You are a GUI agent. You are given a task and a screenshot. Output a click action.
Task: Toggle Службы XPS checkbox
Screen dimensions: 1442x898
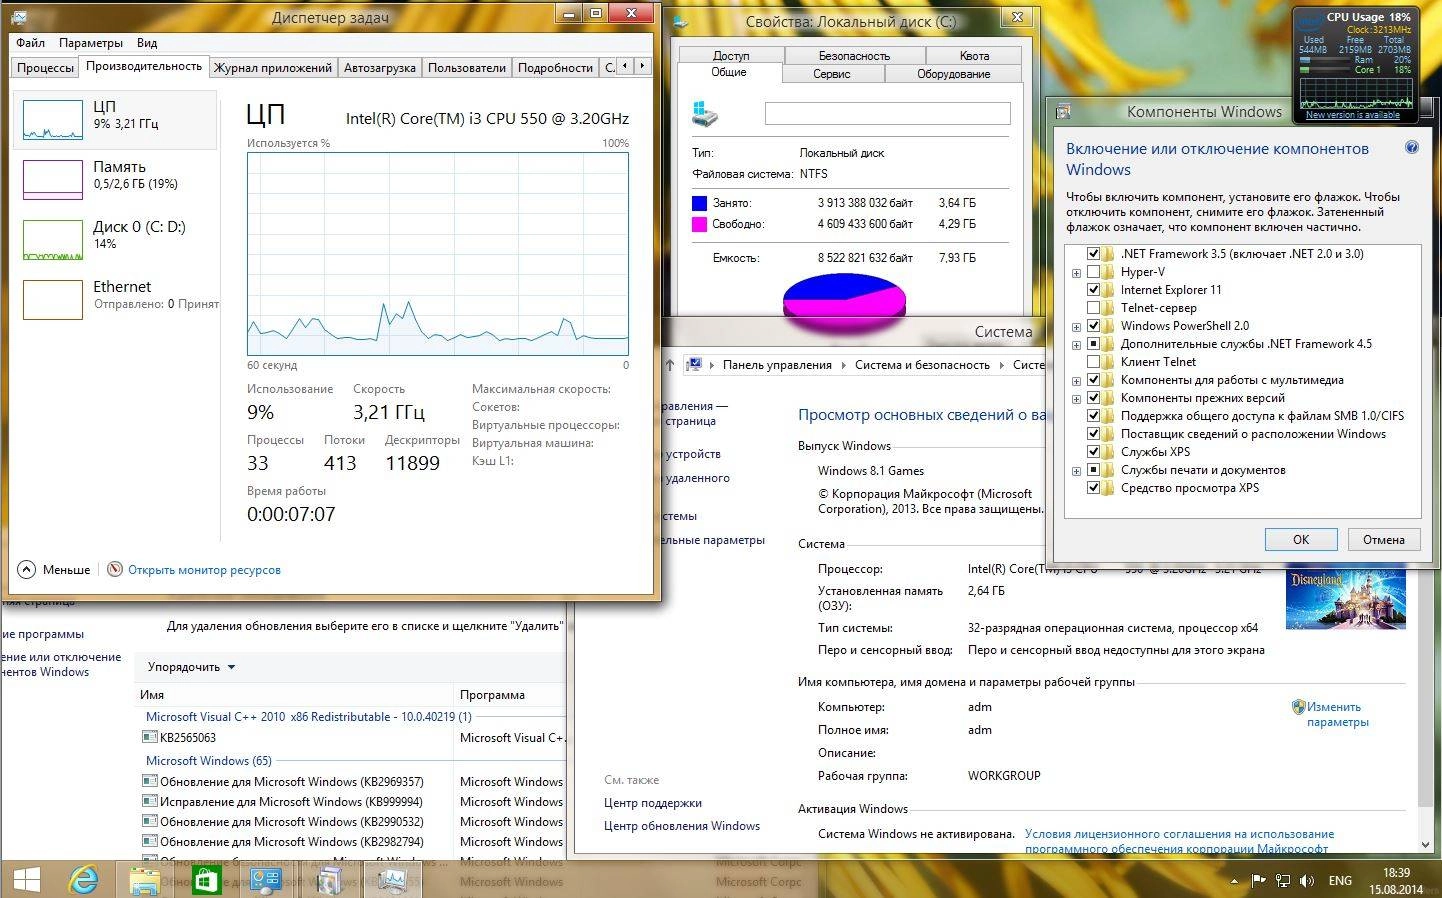click(x=1093, y=452)
